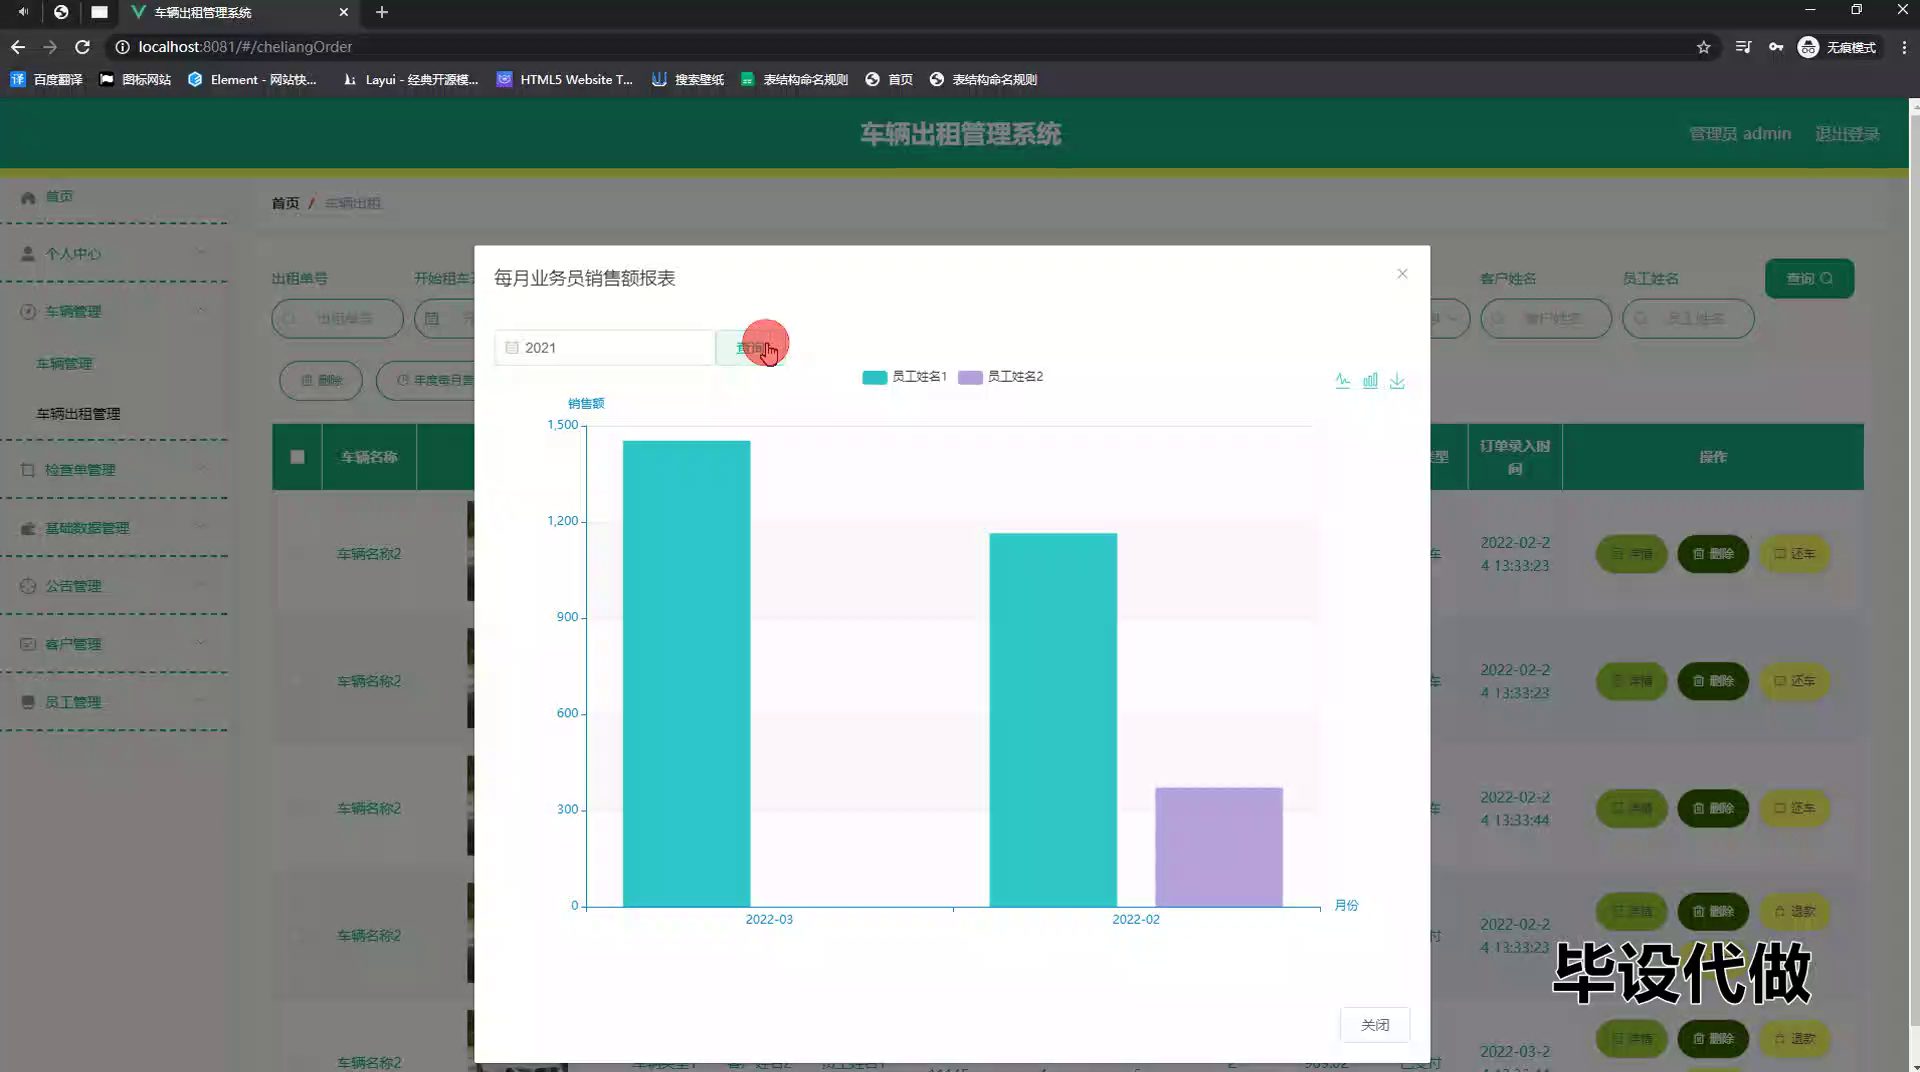
Task: Expand 检查单管理 sidebar menu
Action: 113,469
